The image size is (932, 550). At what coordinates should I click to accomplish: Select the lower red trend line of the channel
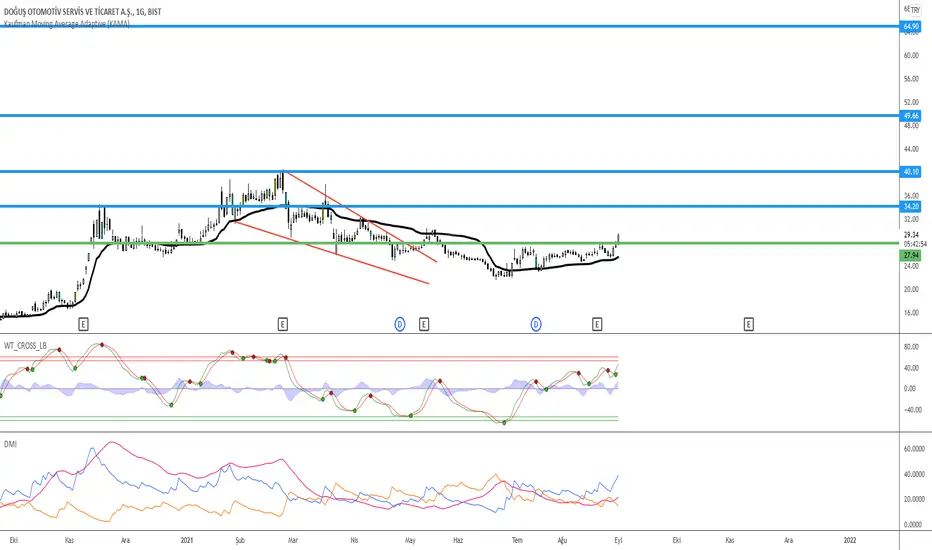click(333, 253)
